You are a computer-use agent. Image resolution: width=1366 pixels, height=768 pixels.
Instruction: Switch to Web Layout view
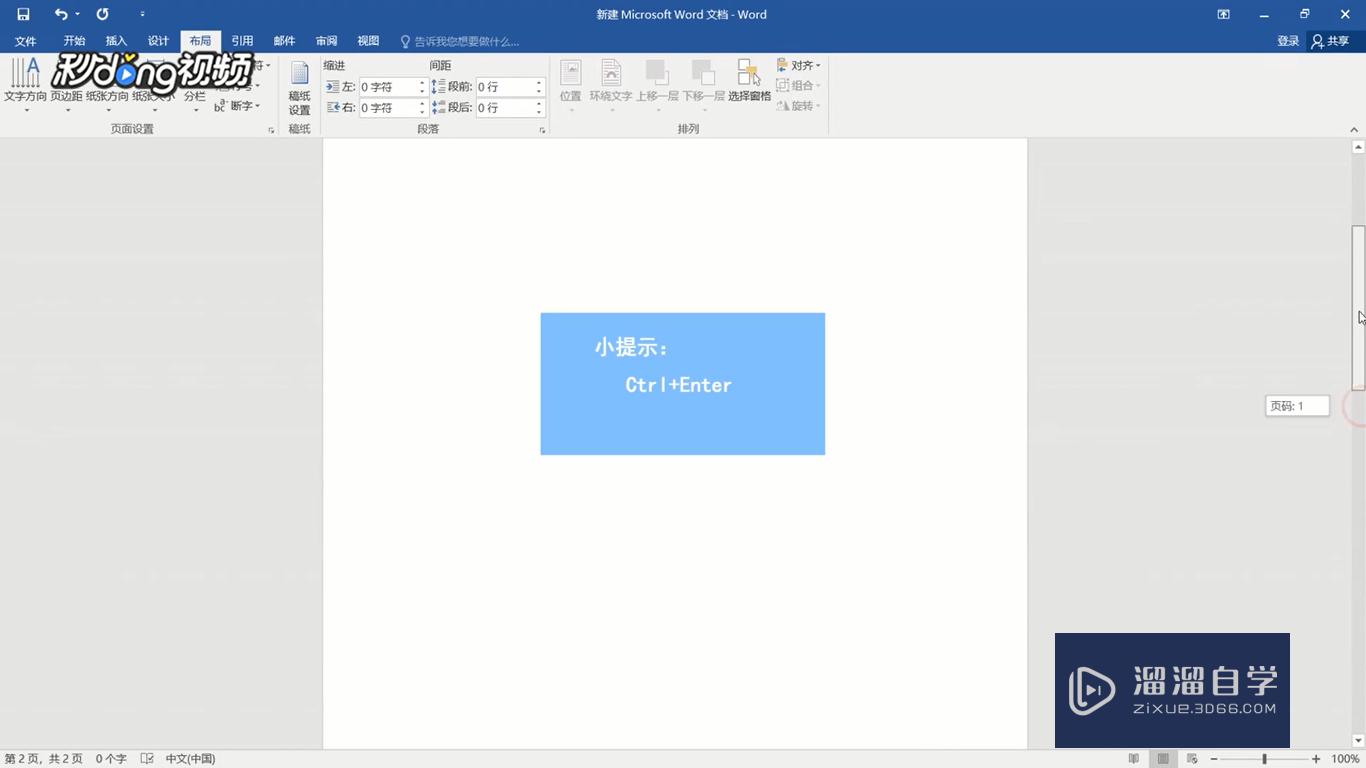tap(1192, 759)
